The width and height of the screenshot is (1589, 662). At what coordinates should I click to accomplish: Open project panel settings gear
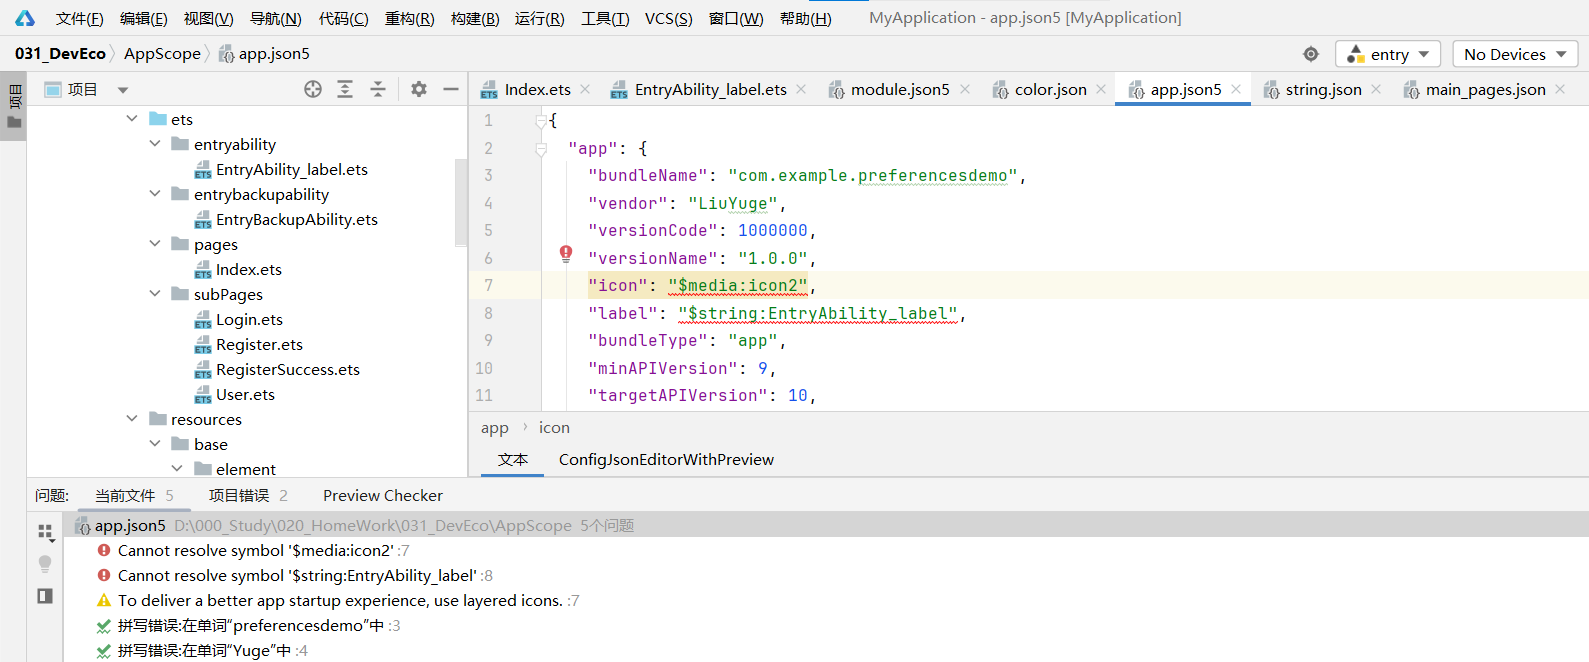pyautogui.click(x=419, y=89)
